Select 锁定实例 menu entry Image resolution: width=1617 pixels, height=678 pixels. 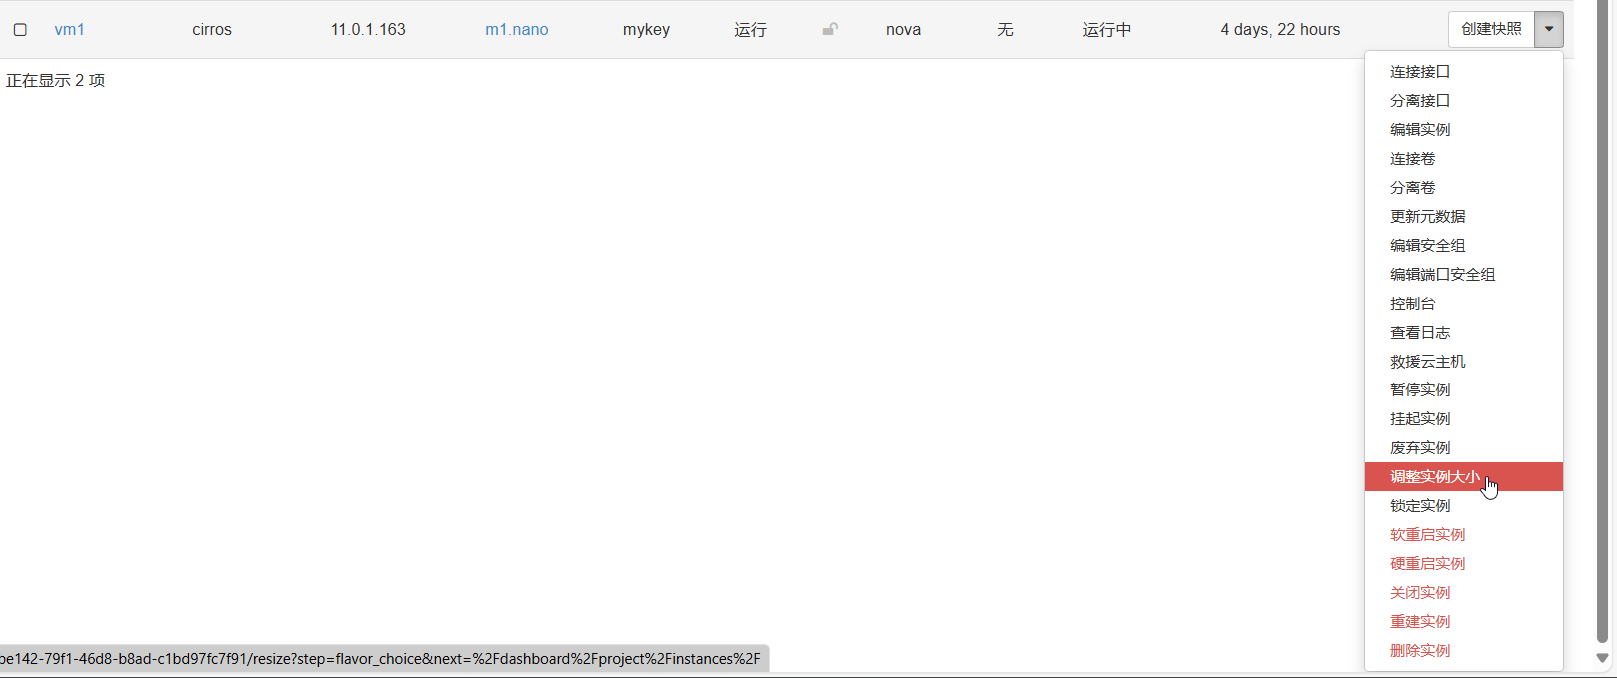point(1463,506)
